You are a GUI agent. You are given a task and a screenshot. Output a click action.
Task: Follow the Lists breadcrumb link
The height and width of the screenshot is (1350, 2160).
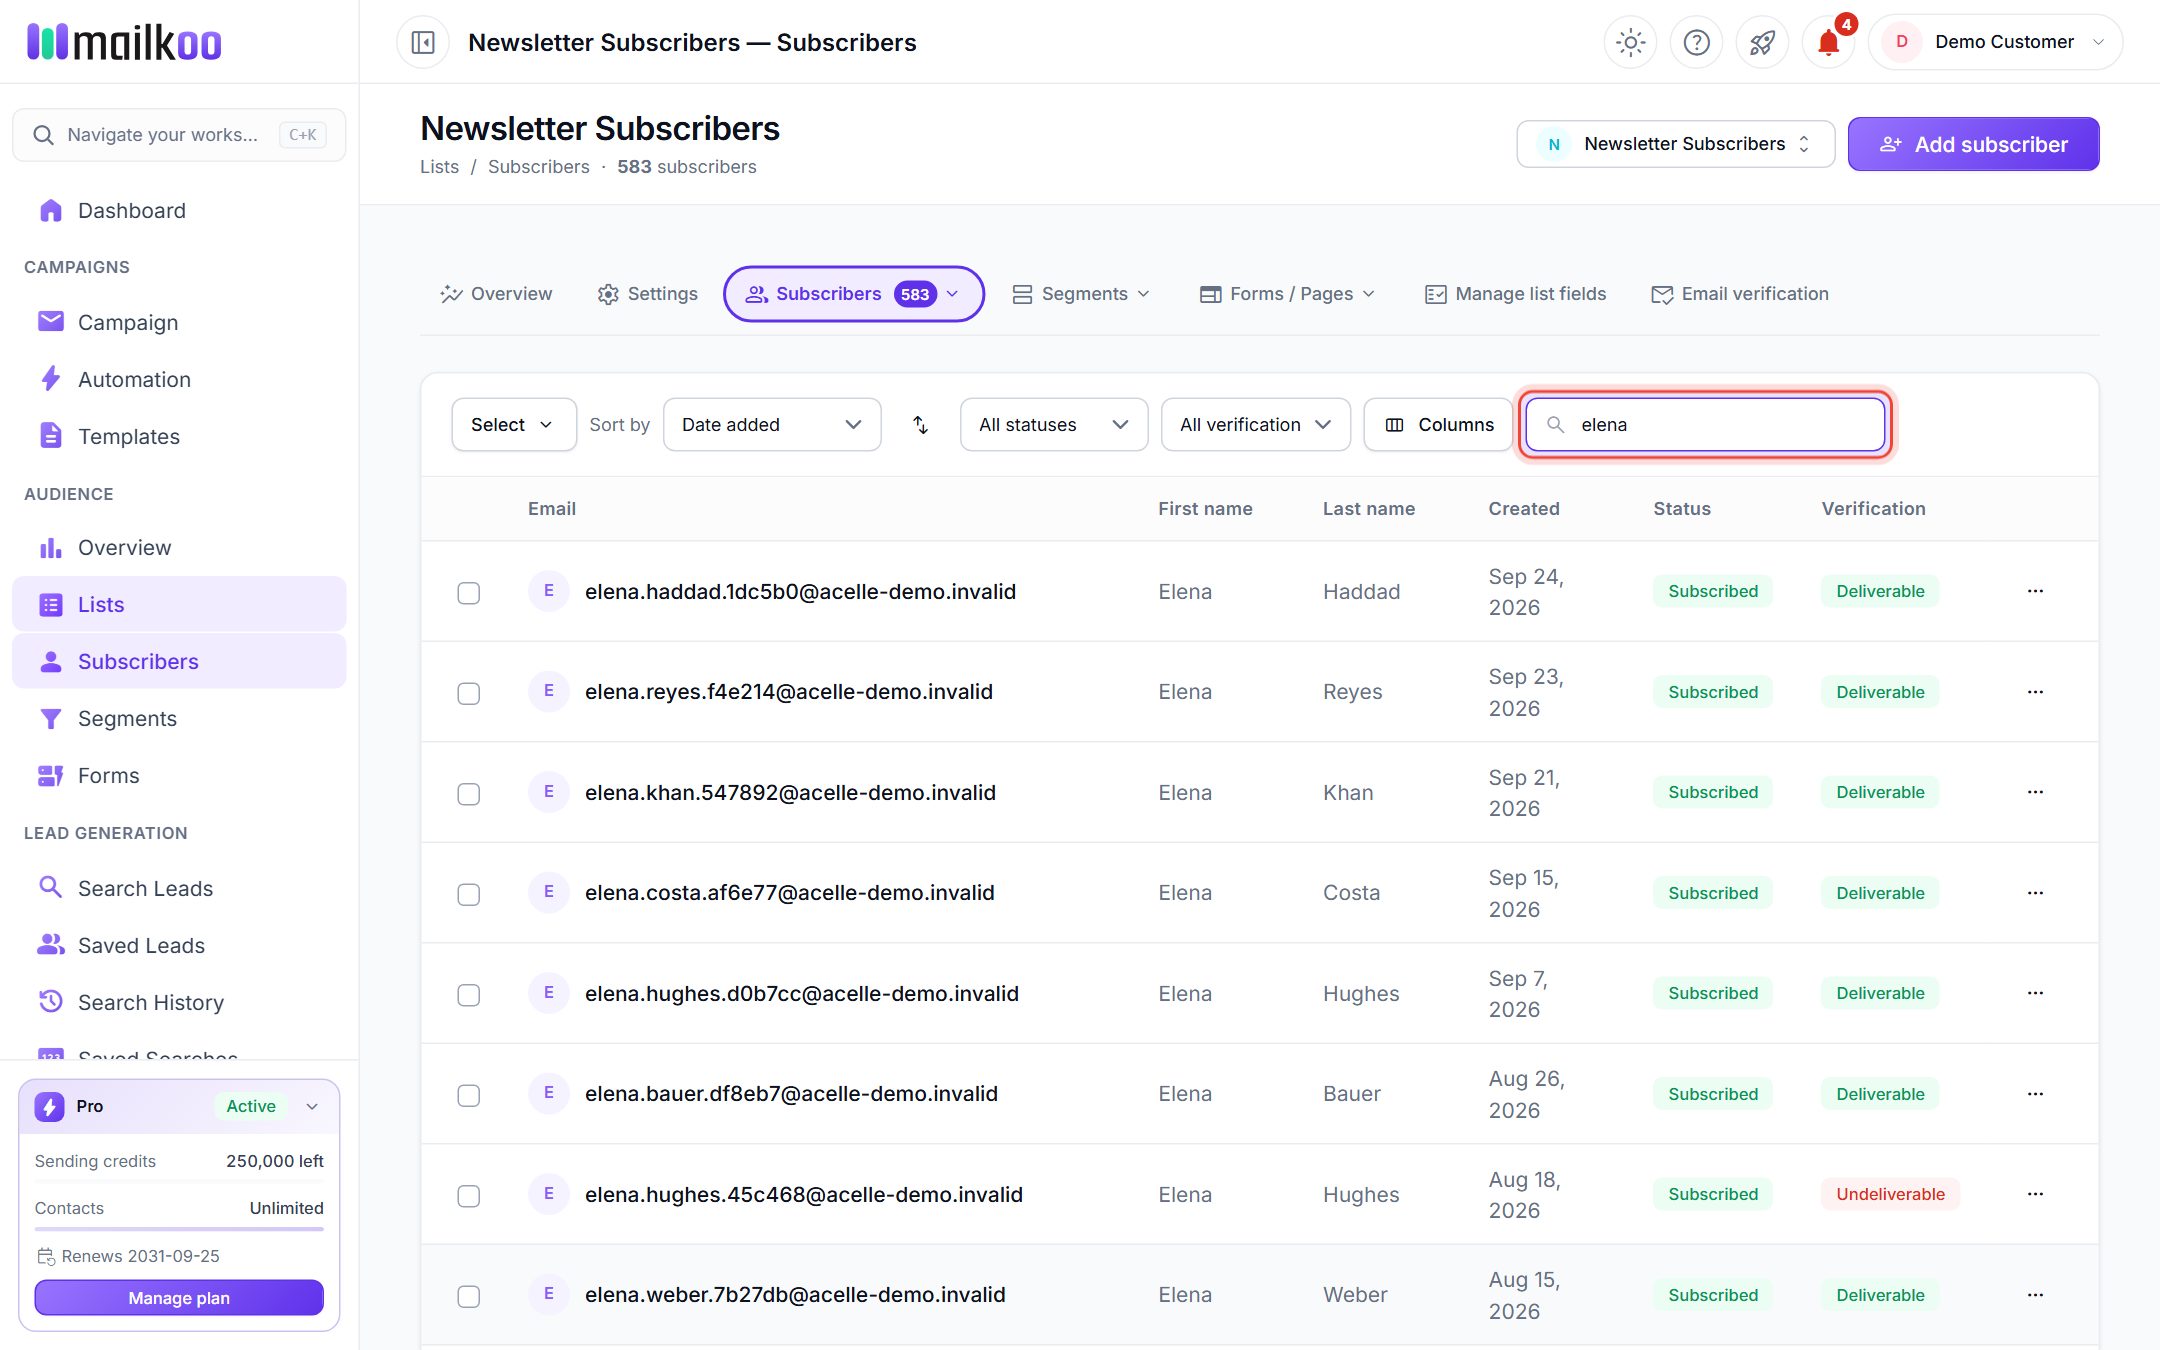439,167
